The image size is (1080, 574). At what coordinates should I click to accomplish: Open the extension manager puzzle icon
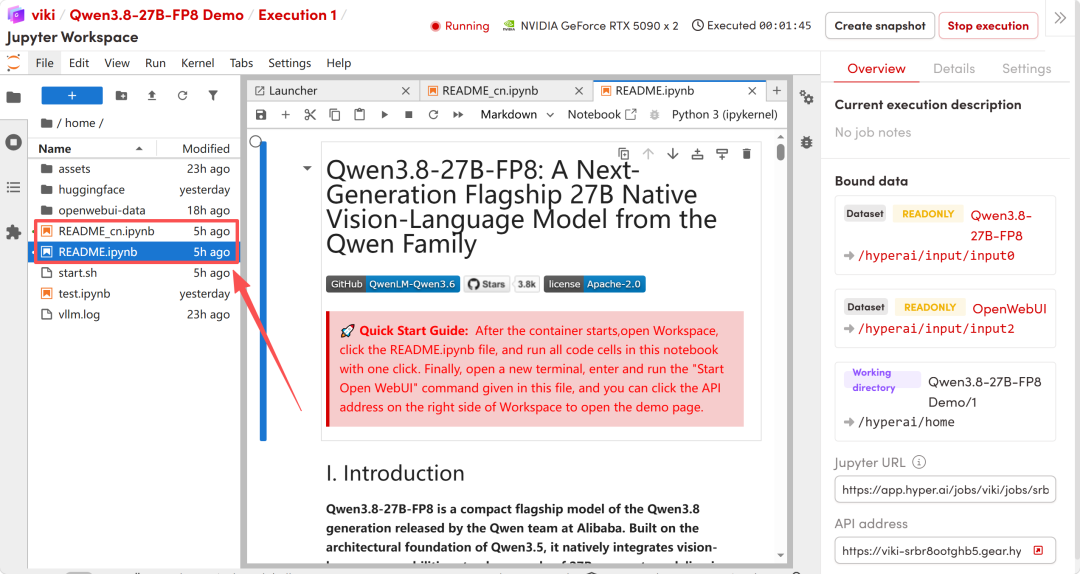point(14,232)
